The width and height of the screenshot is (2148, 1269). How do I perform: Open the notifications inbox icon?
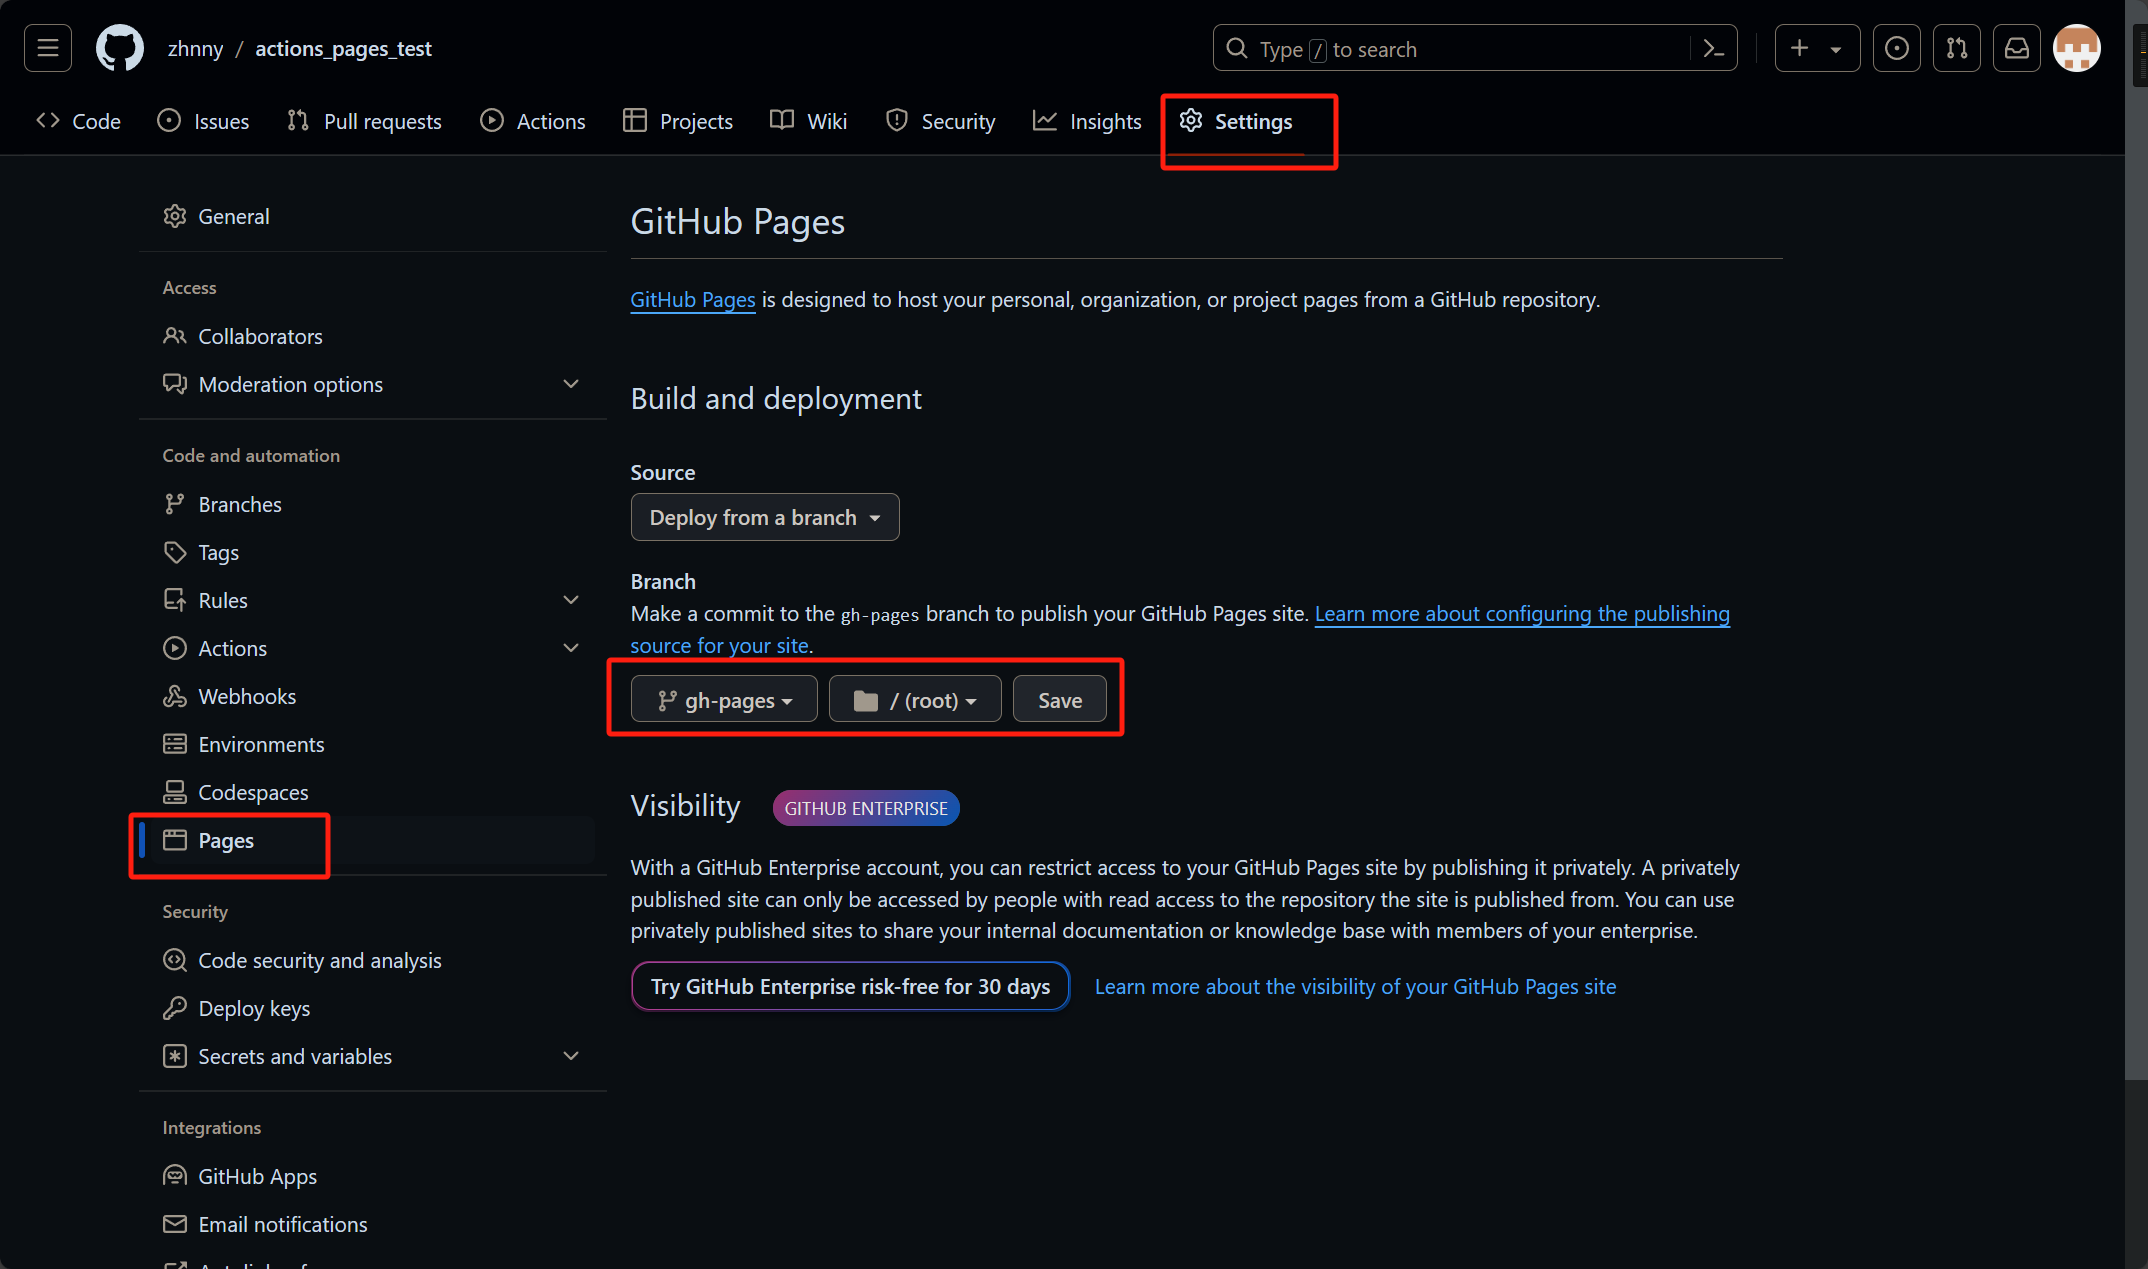[2016, 48]
